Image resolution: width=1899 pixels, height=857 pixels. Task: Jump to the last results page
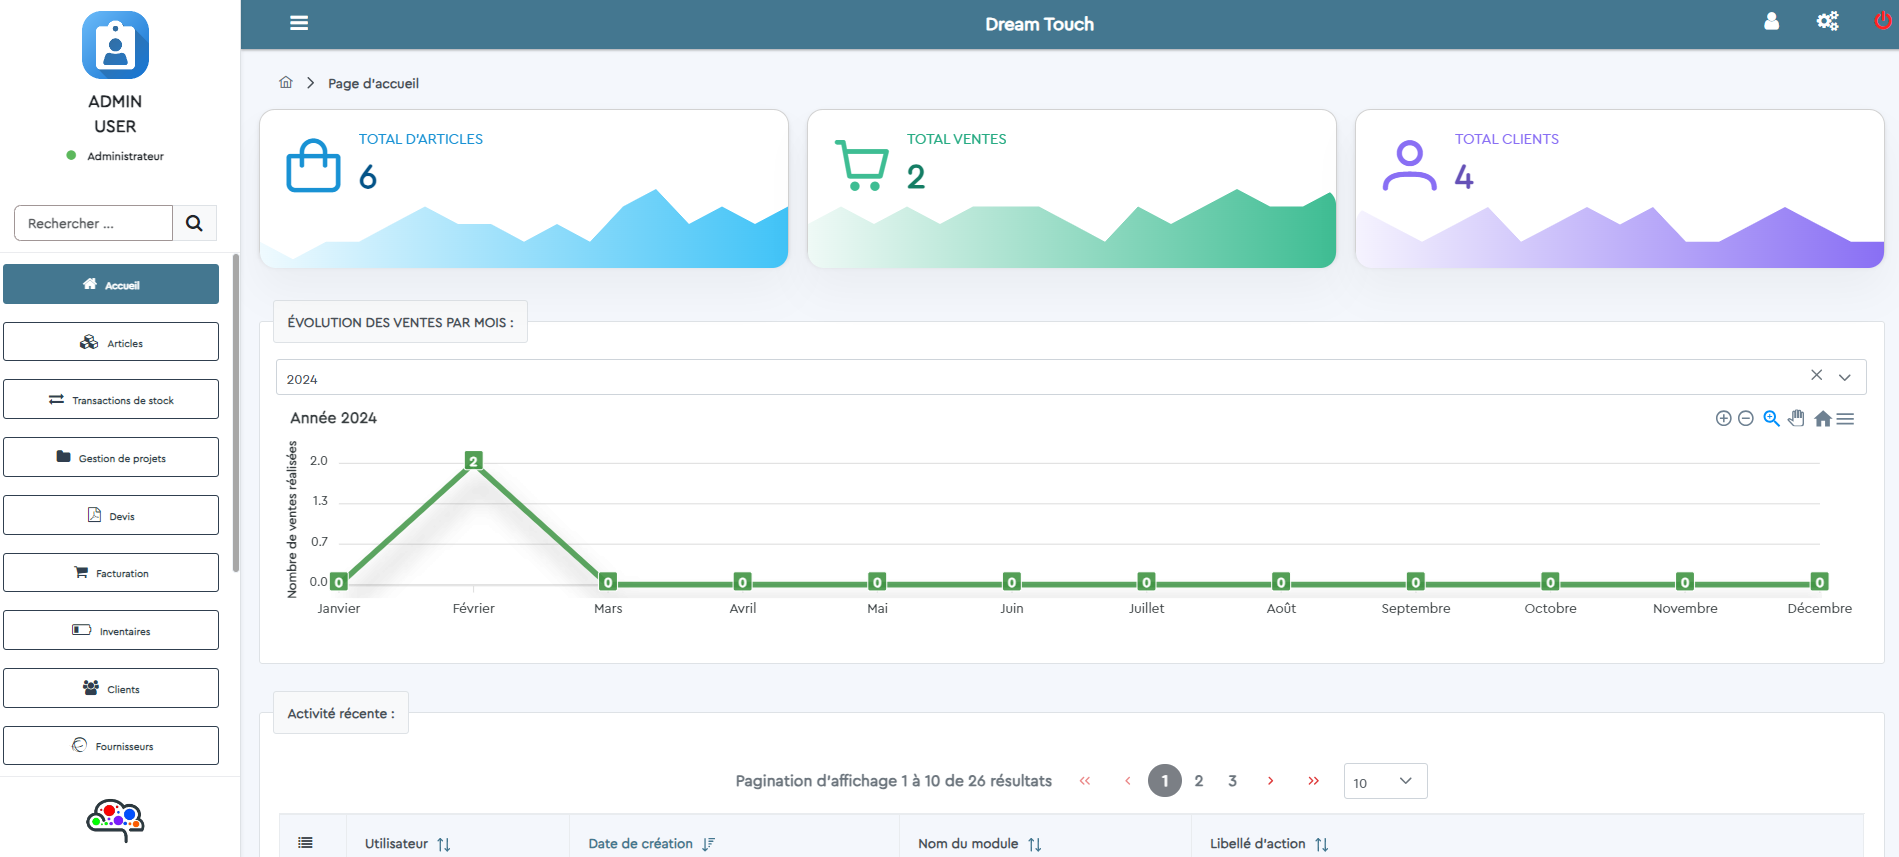tap(1313, 781)
